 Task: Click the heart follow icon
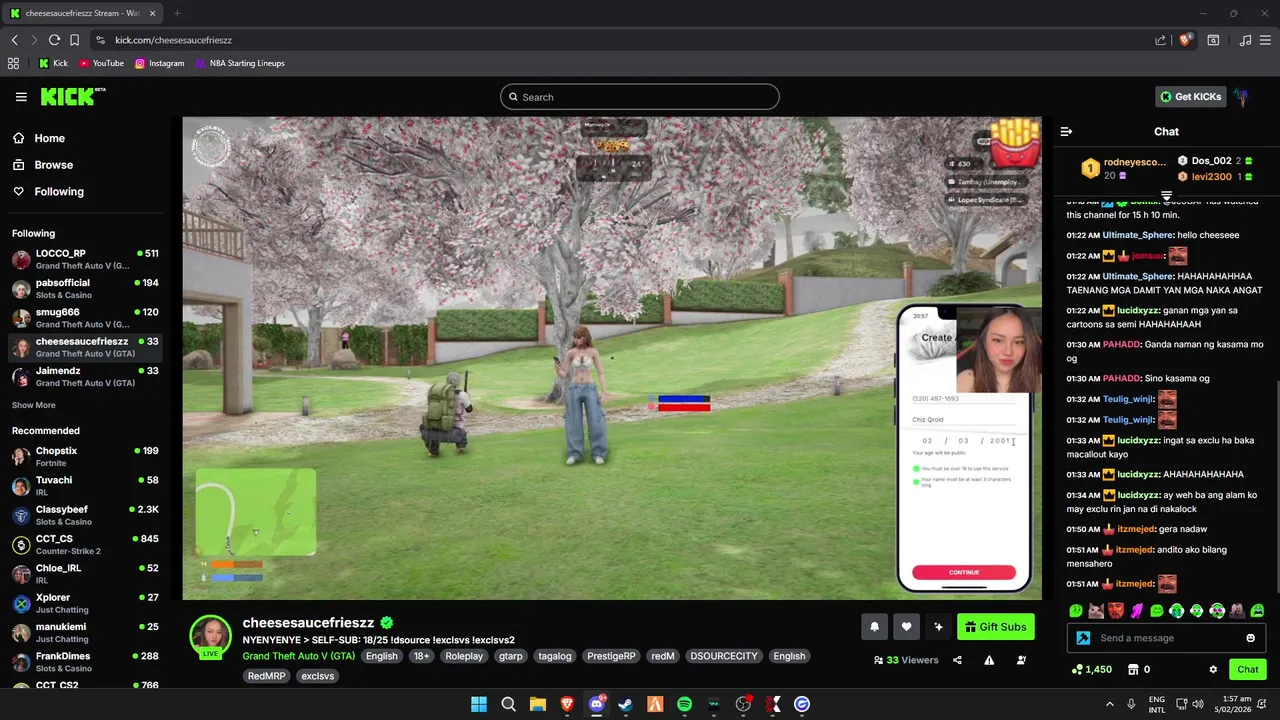click(x=906, y=627)
